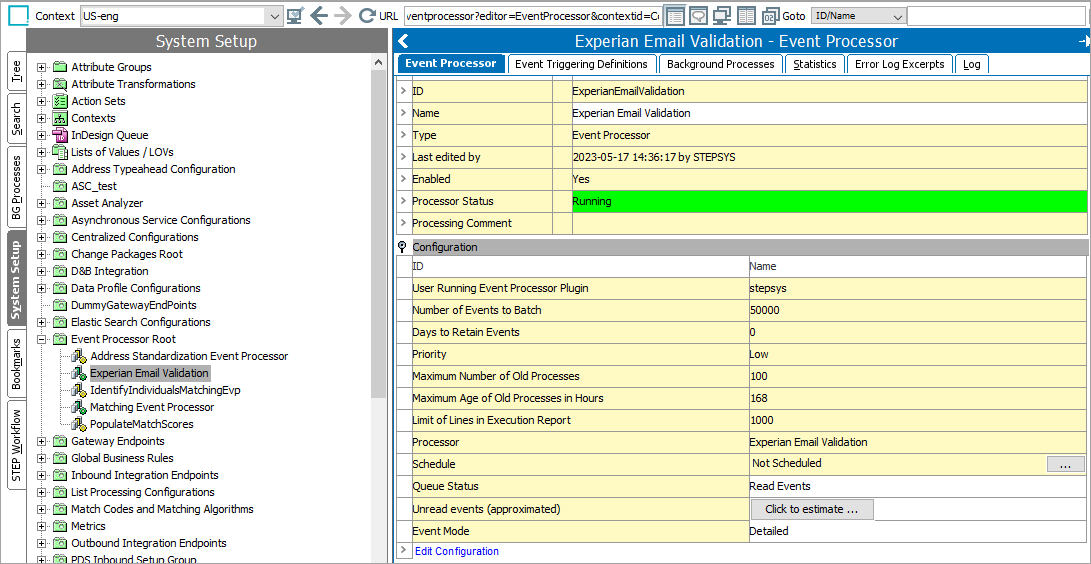Open the Context dropdown showing US-eng

[274, 16]
